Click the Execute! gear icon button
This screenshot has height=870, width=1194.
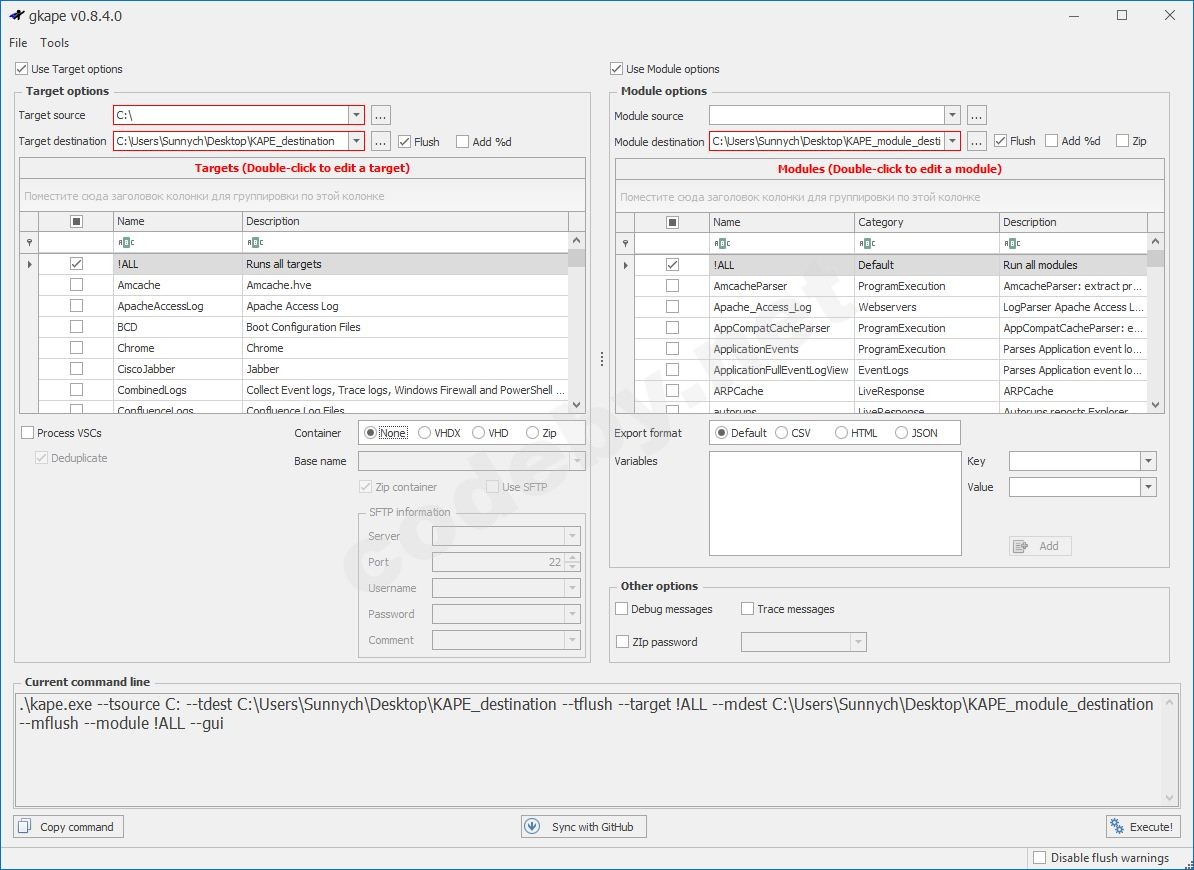point(1117,827)
